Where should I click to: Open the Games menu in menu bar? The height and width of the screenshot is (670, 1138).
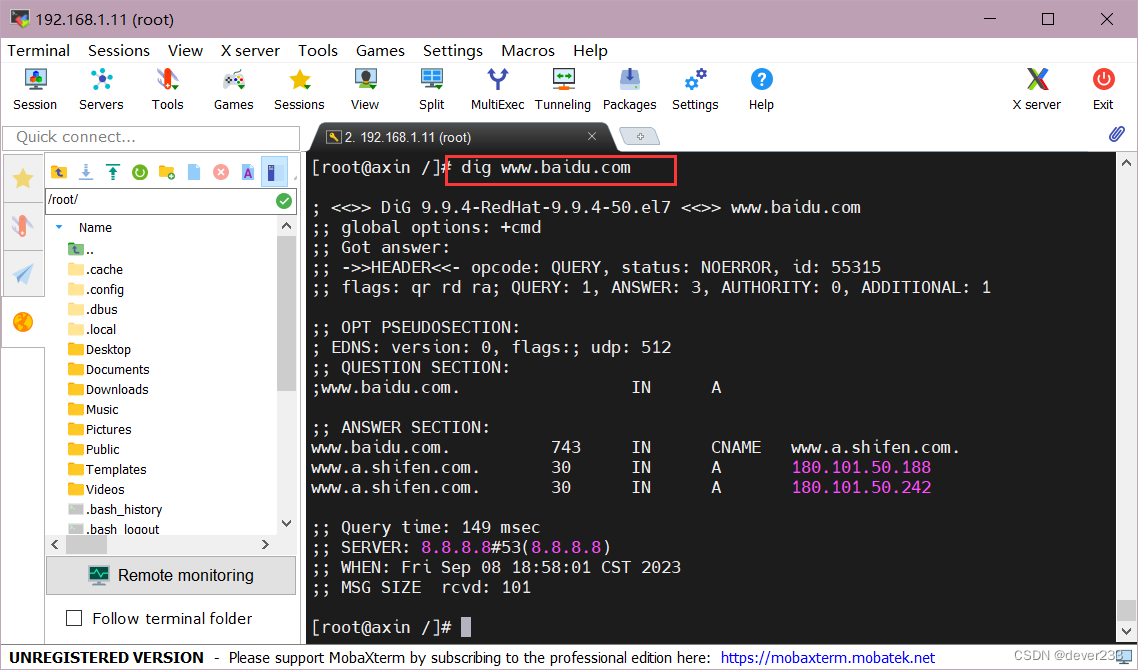[380, 51]
